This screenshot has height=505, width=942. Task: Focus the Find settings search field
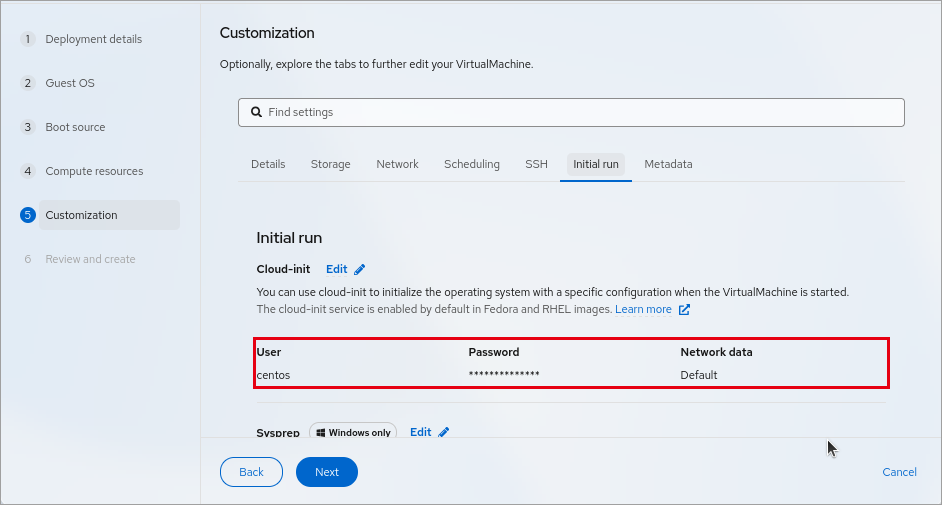[571, 112]
